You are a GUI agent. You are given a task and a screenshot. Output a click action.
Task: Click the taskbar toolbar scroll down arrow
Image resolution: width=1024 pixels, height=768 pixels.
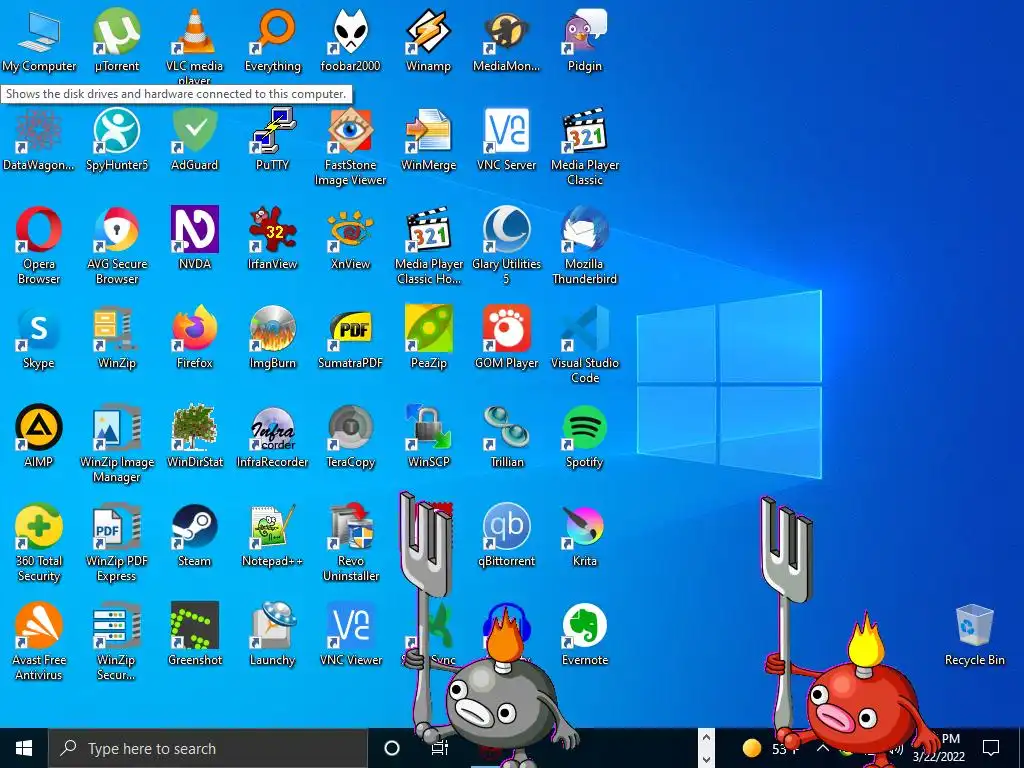(x=706, y=760)
